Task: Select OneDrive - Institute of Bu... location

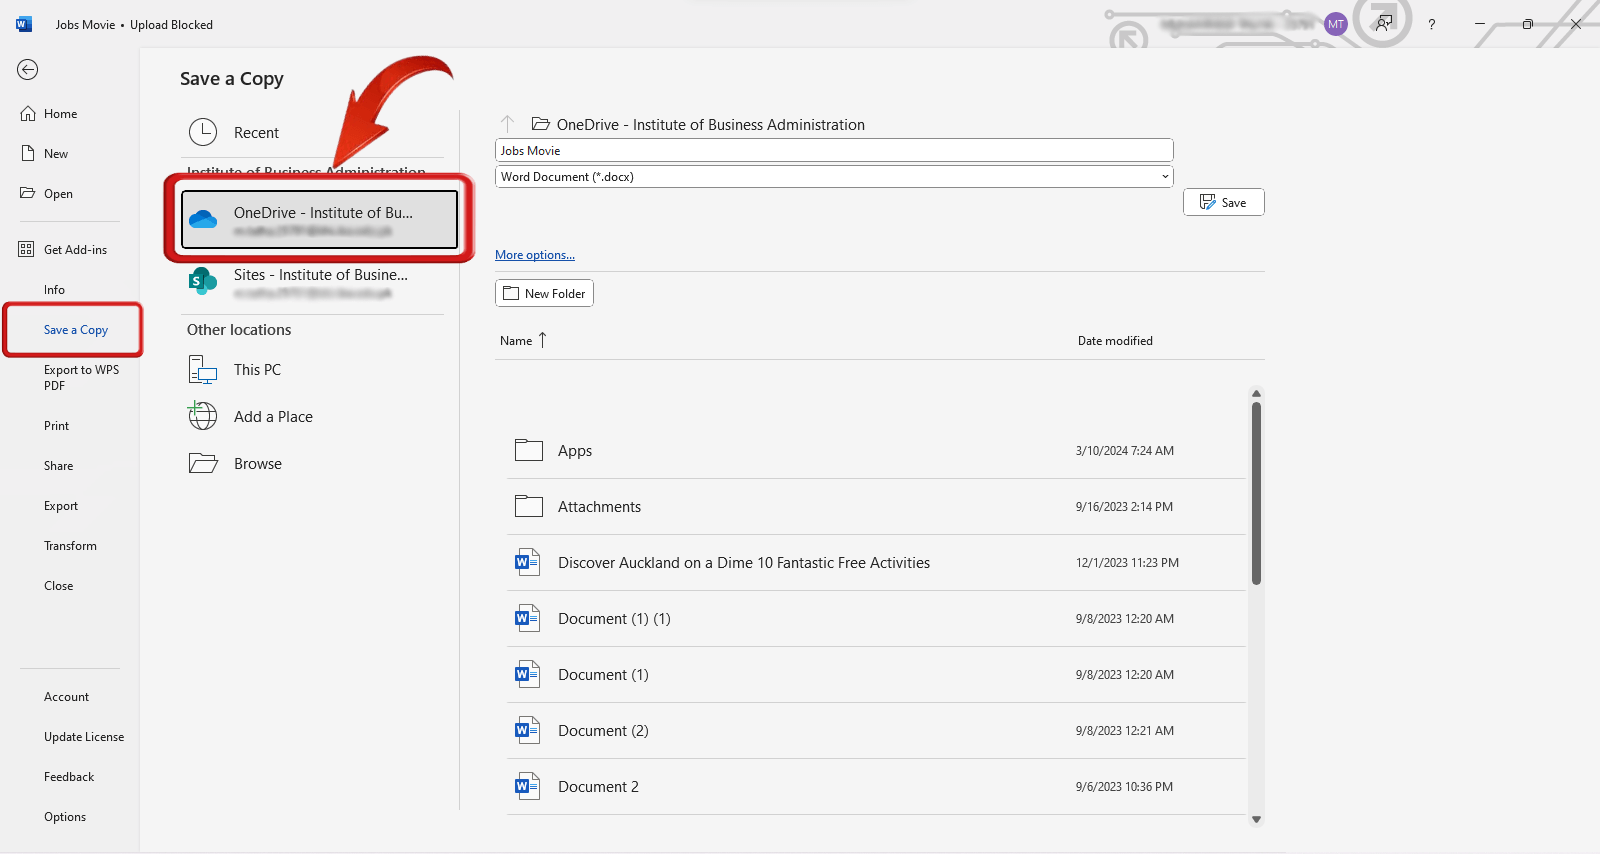Action: [x=319, y=219]
